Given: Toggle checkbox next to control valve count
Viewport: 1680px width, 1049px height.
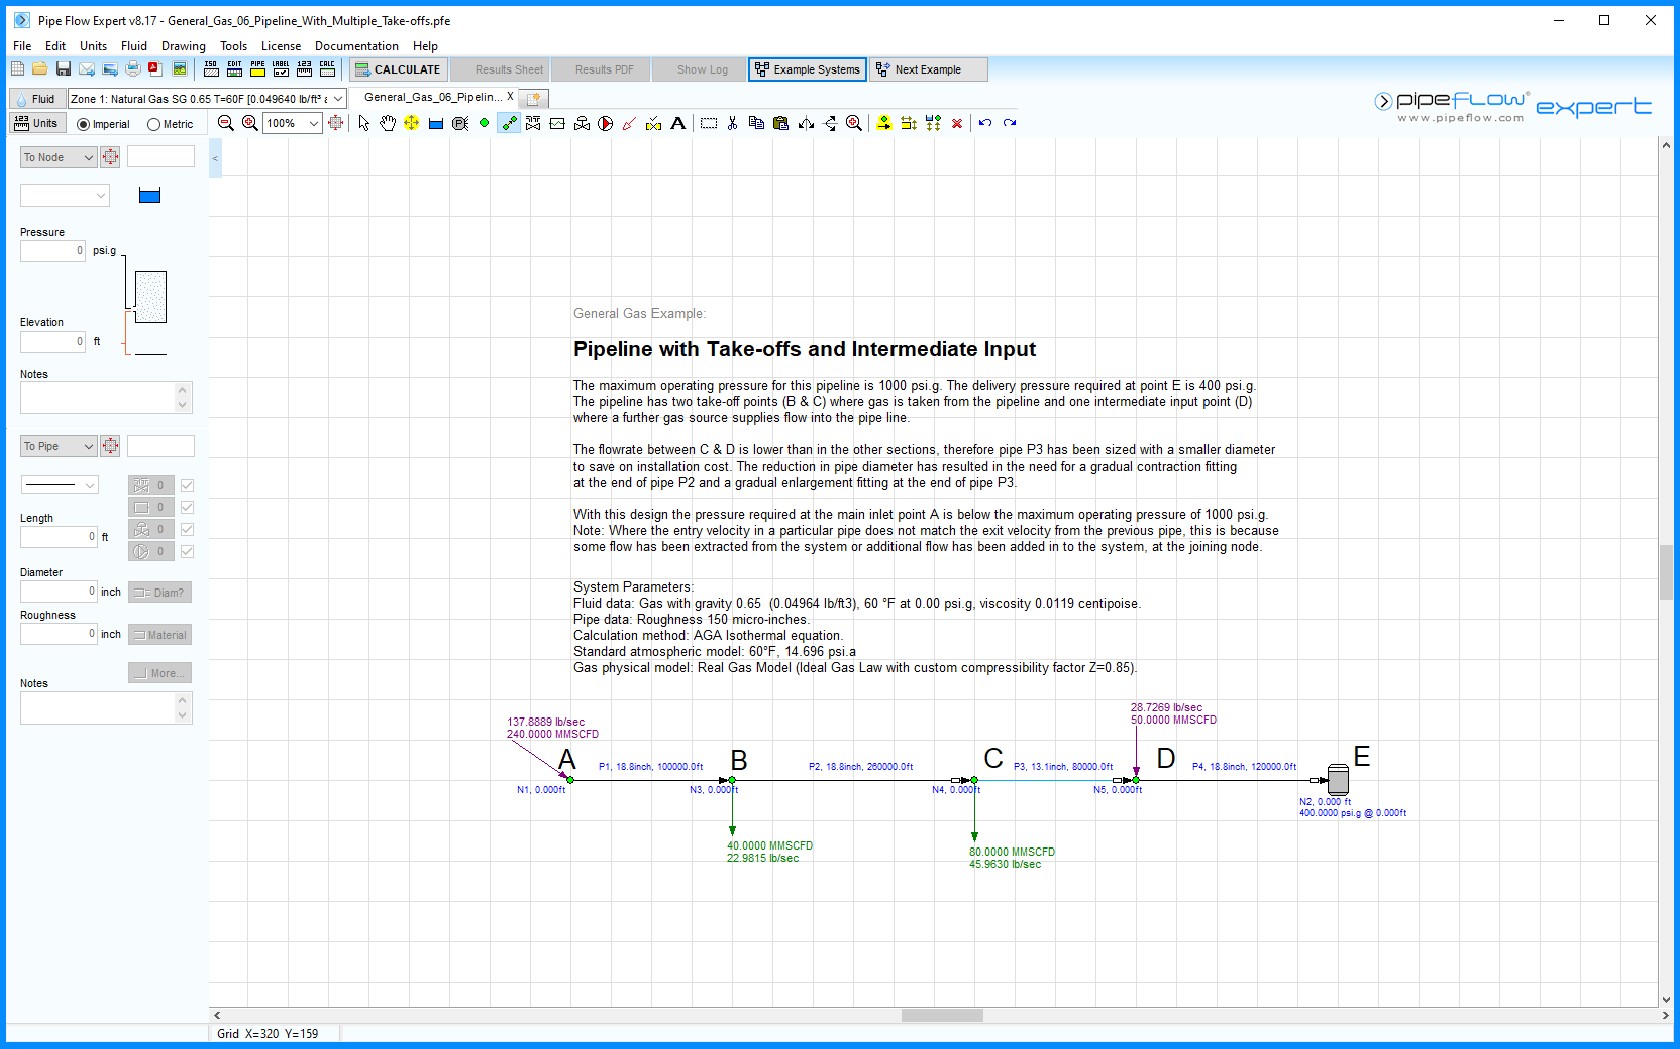Looking at the screenshot, I should tap(187, 529).
